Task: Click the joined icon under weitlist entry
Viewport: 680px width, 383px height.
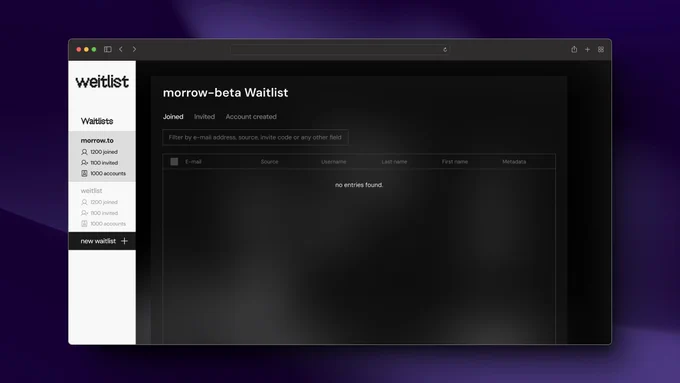Action: (84, 202)
